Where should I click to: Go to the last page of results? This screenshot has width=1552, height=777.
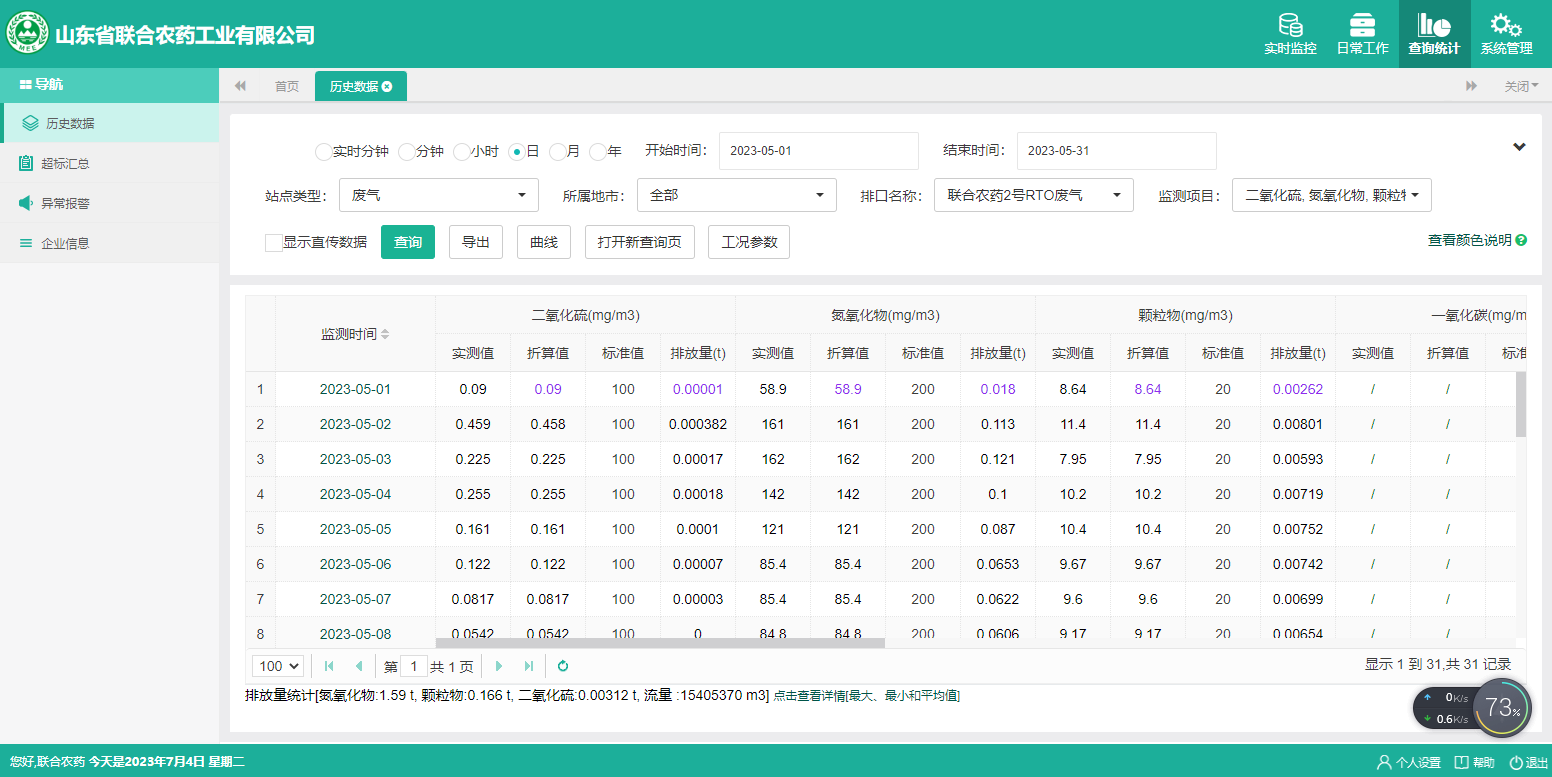[x=529, y=666]
